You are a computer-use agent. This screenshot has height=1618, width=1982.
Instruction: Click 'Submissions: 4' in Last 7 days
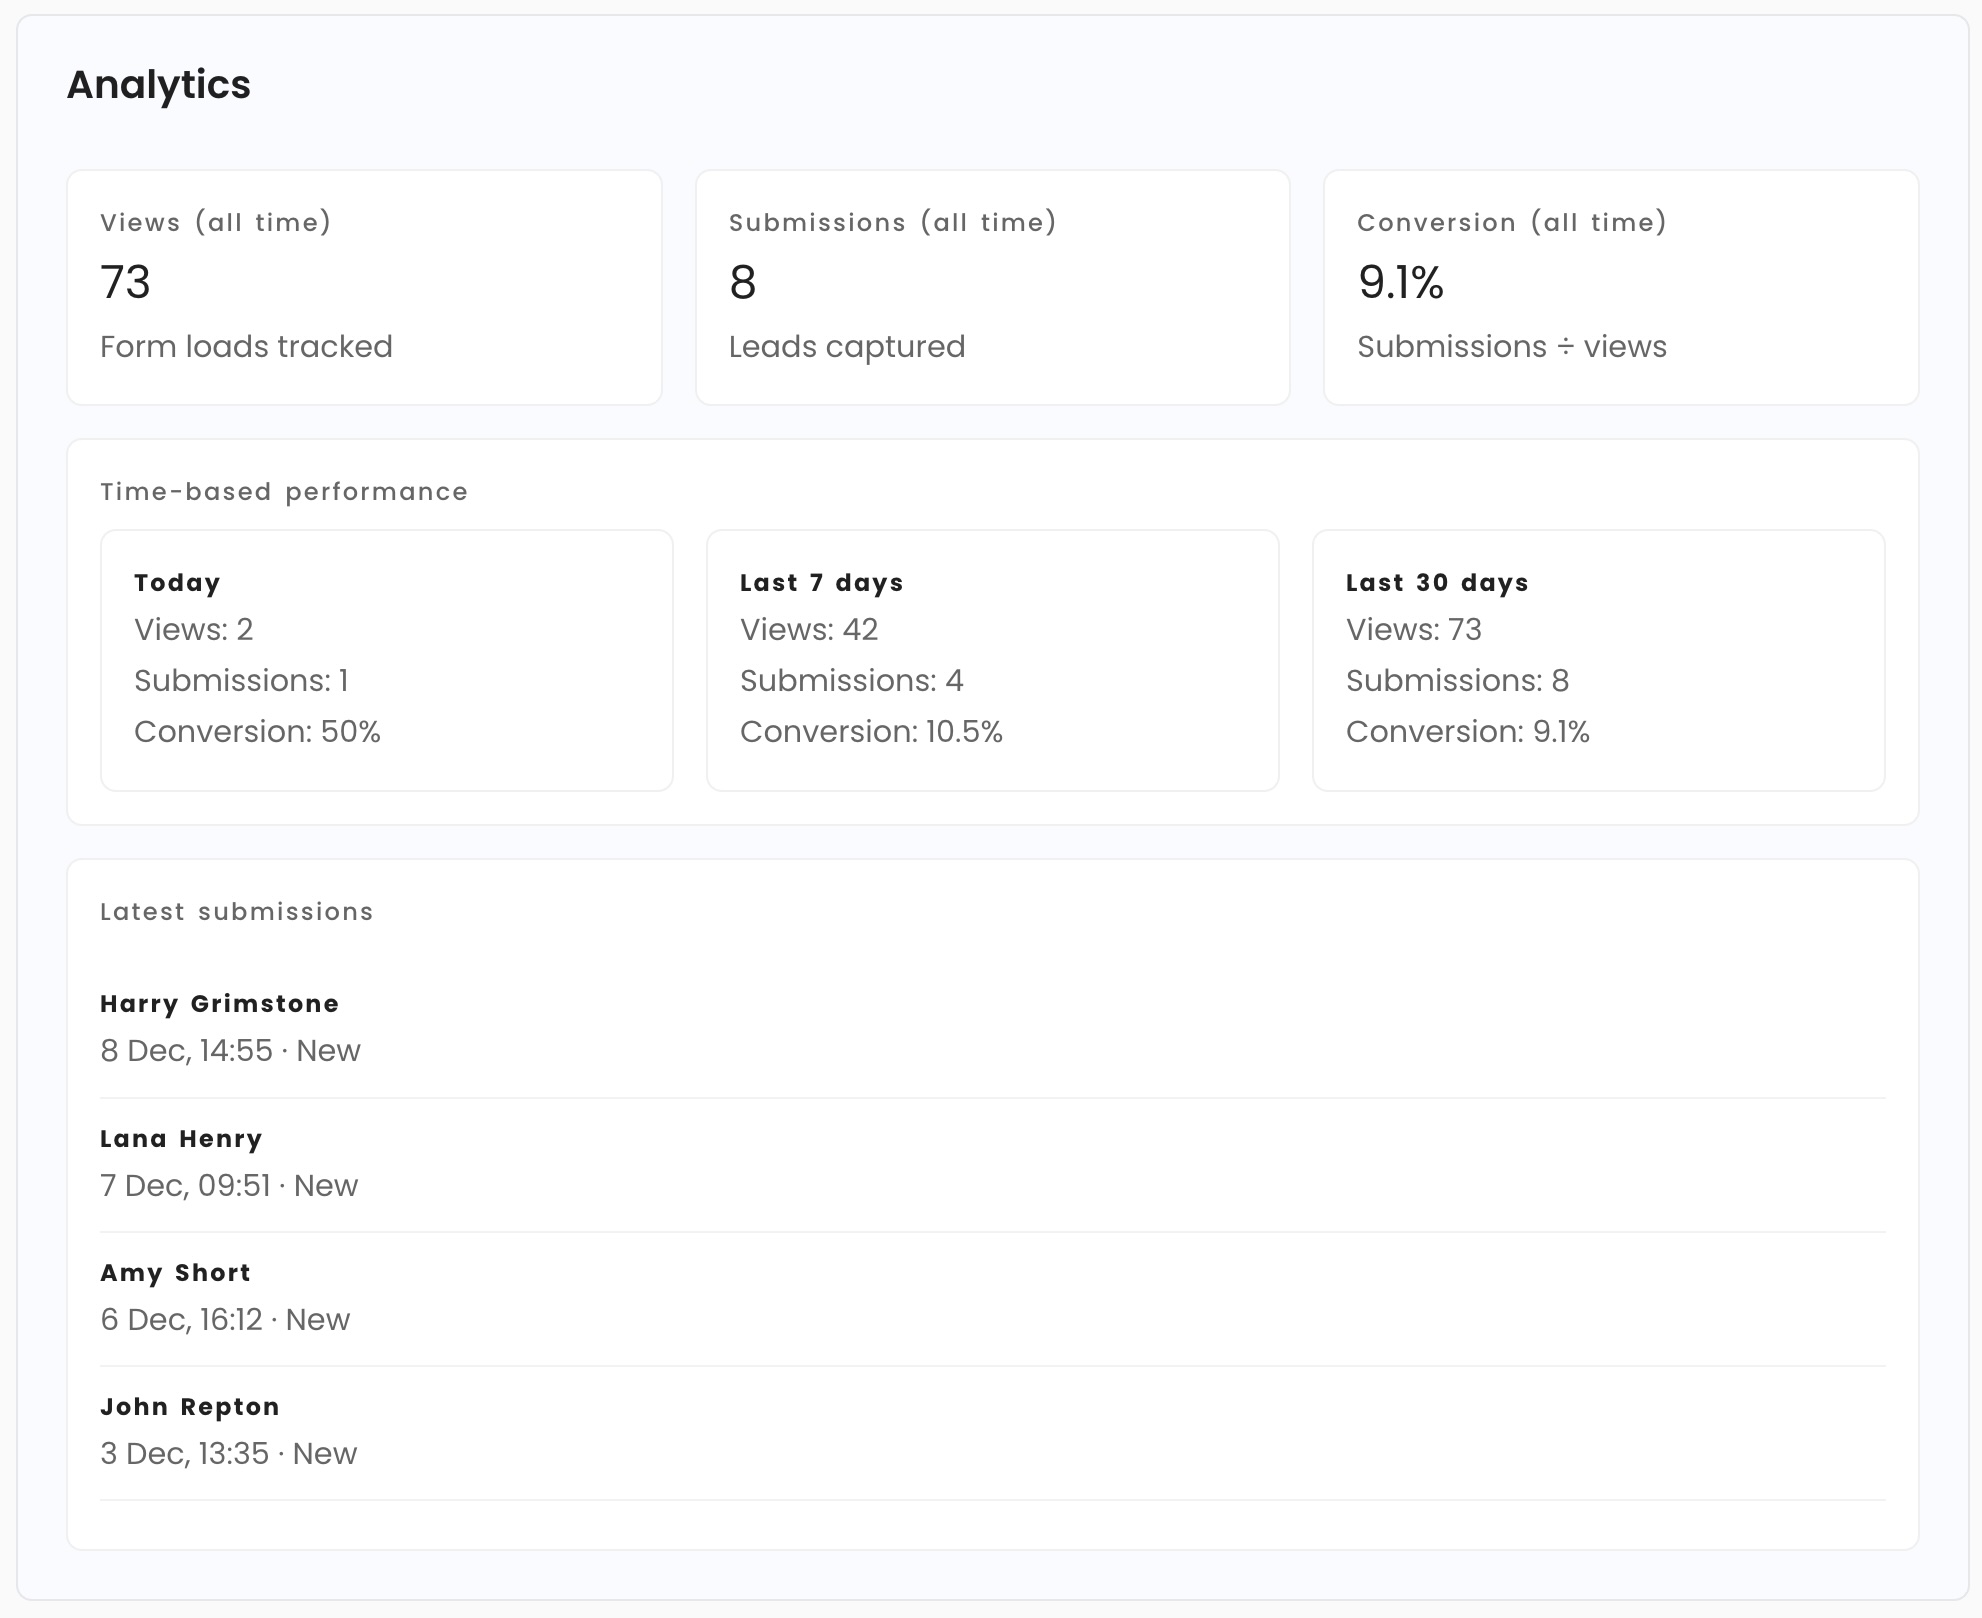tap(852, 680)
